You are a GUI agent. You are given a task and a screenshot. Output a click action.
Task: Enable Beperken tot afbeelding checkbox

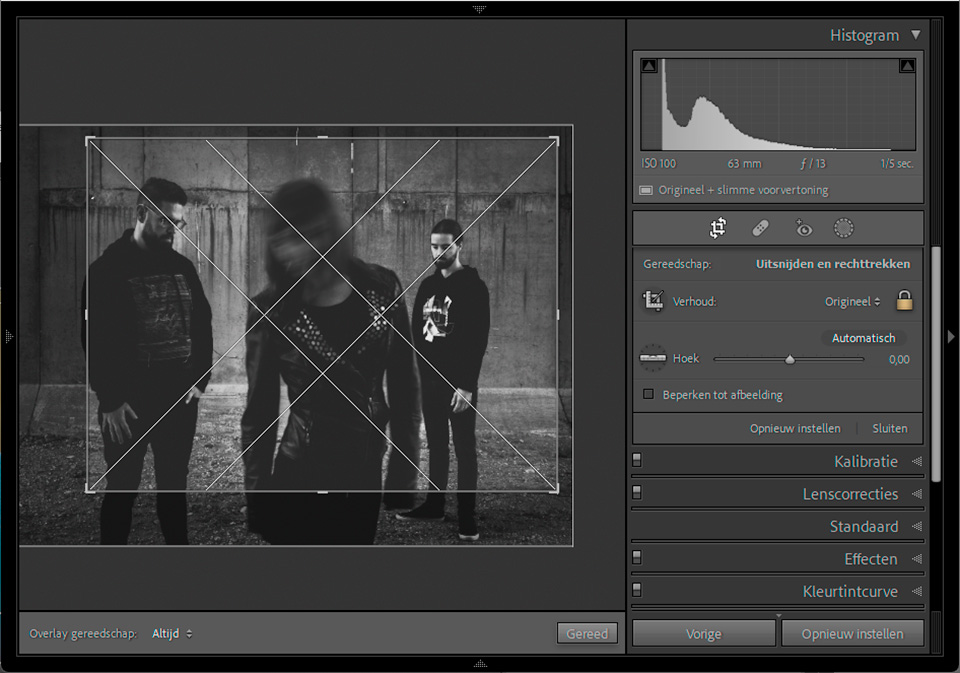coord(648,394)
